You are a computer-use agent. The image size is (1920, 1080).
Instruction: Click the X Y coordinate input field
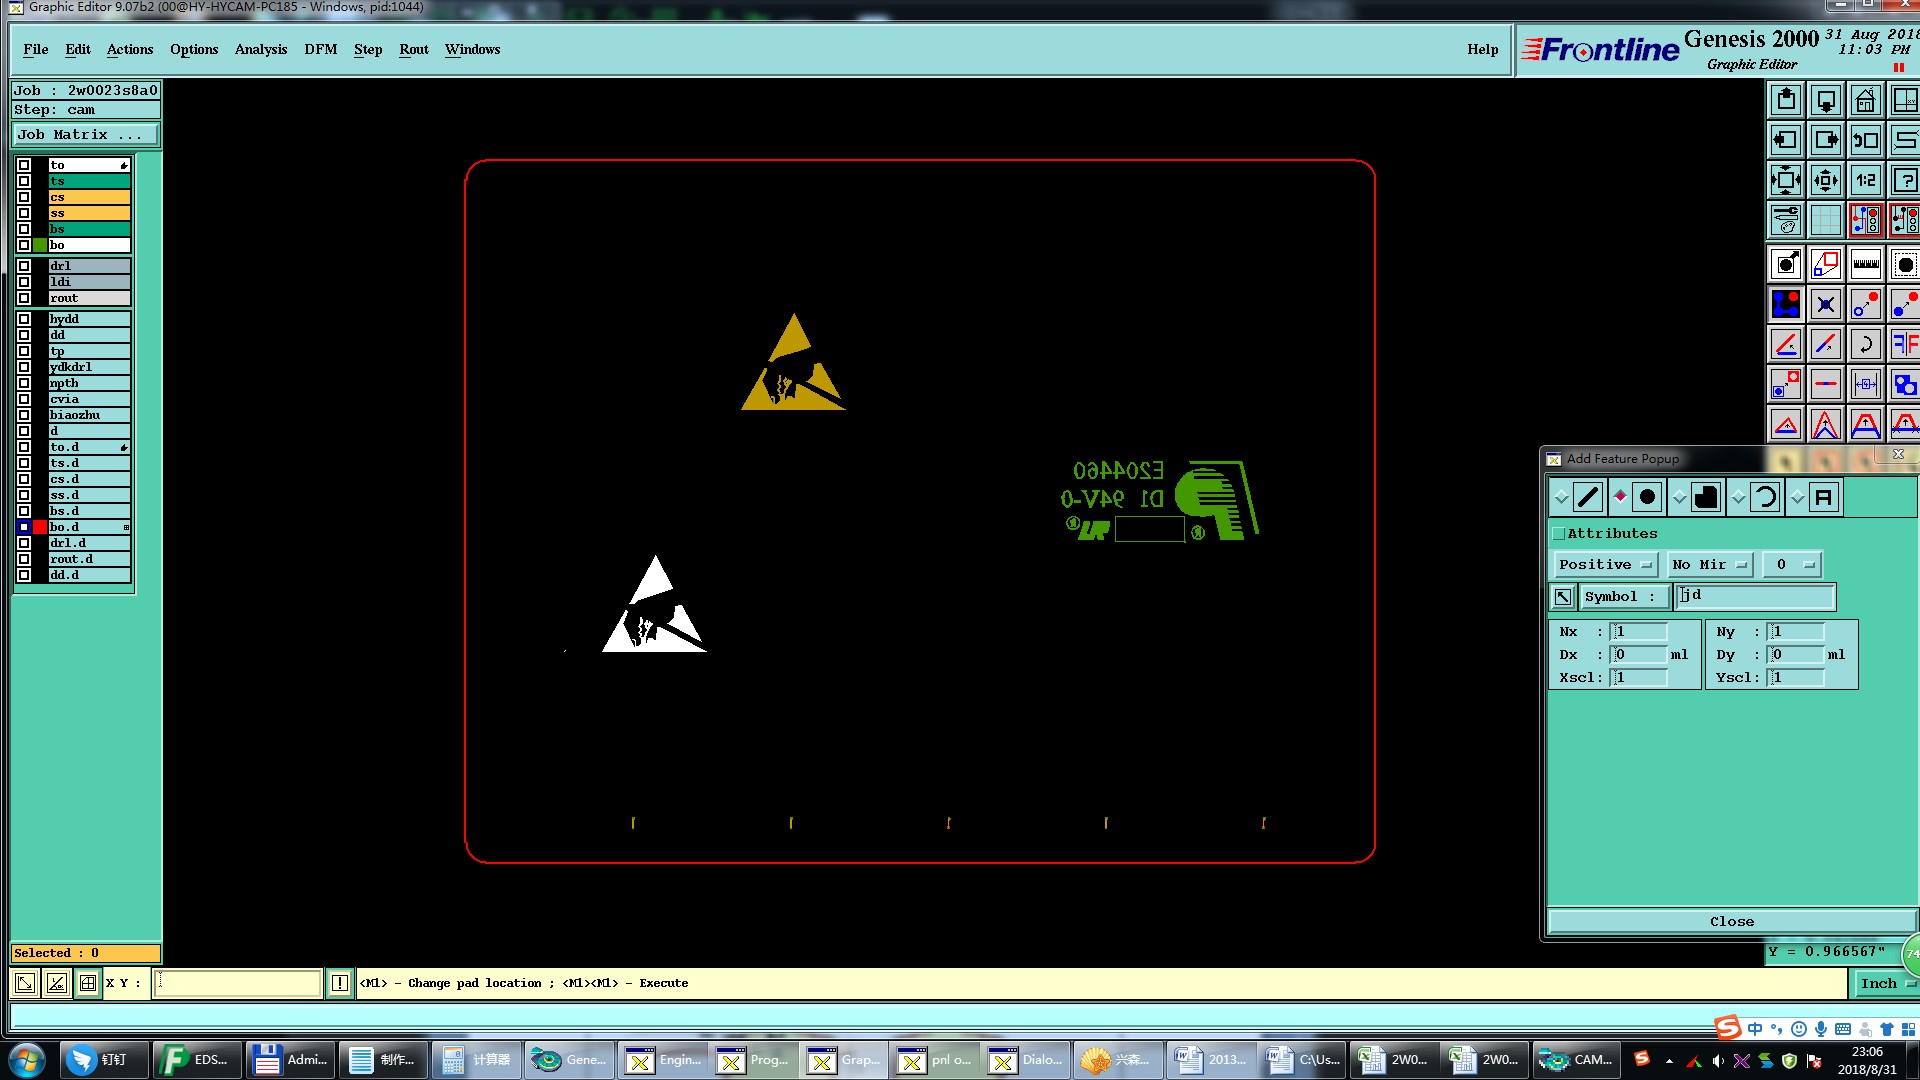238,983
